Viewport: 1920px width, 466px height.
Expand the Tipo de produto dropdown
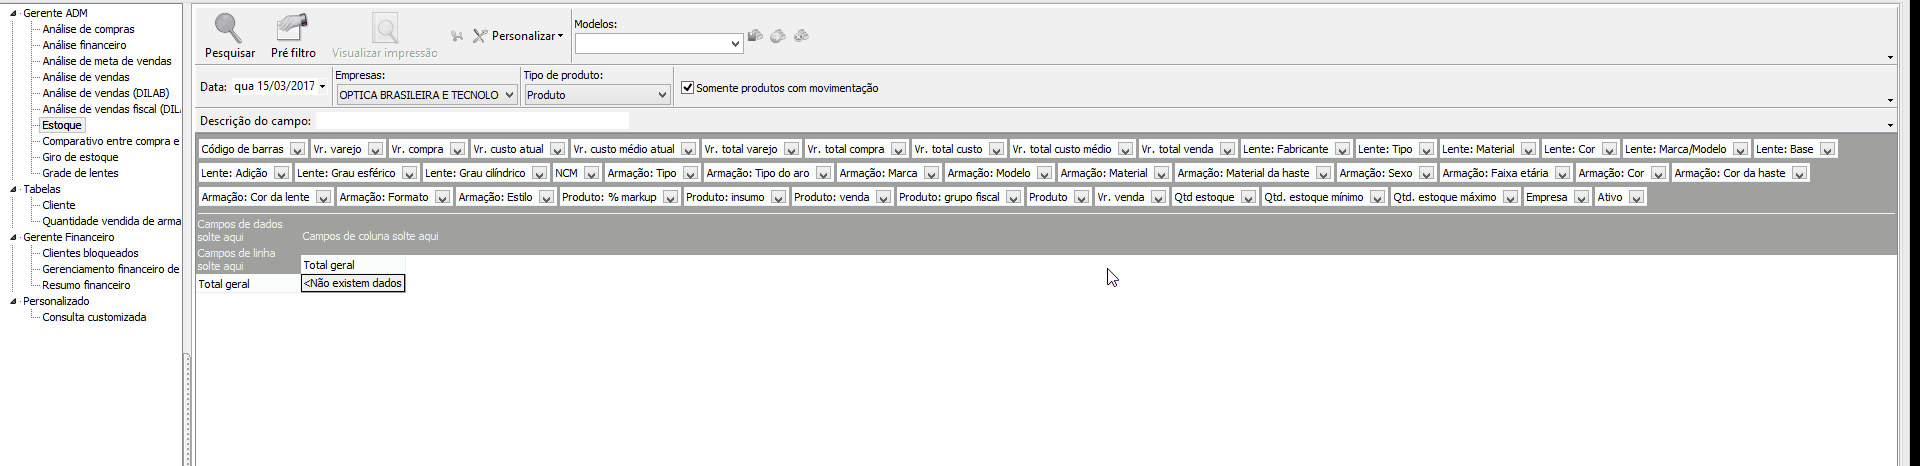tap(661, 95)
